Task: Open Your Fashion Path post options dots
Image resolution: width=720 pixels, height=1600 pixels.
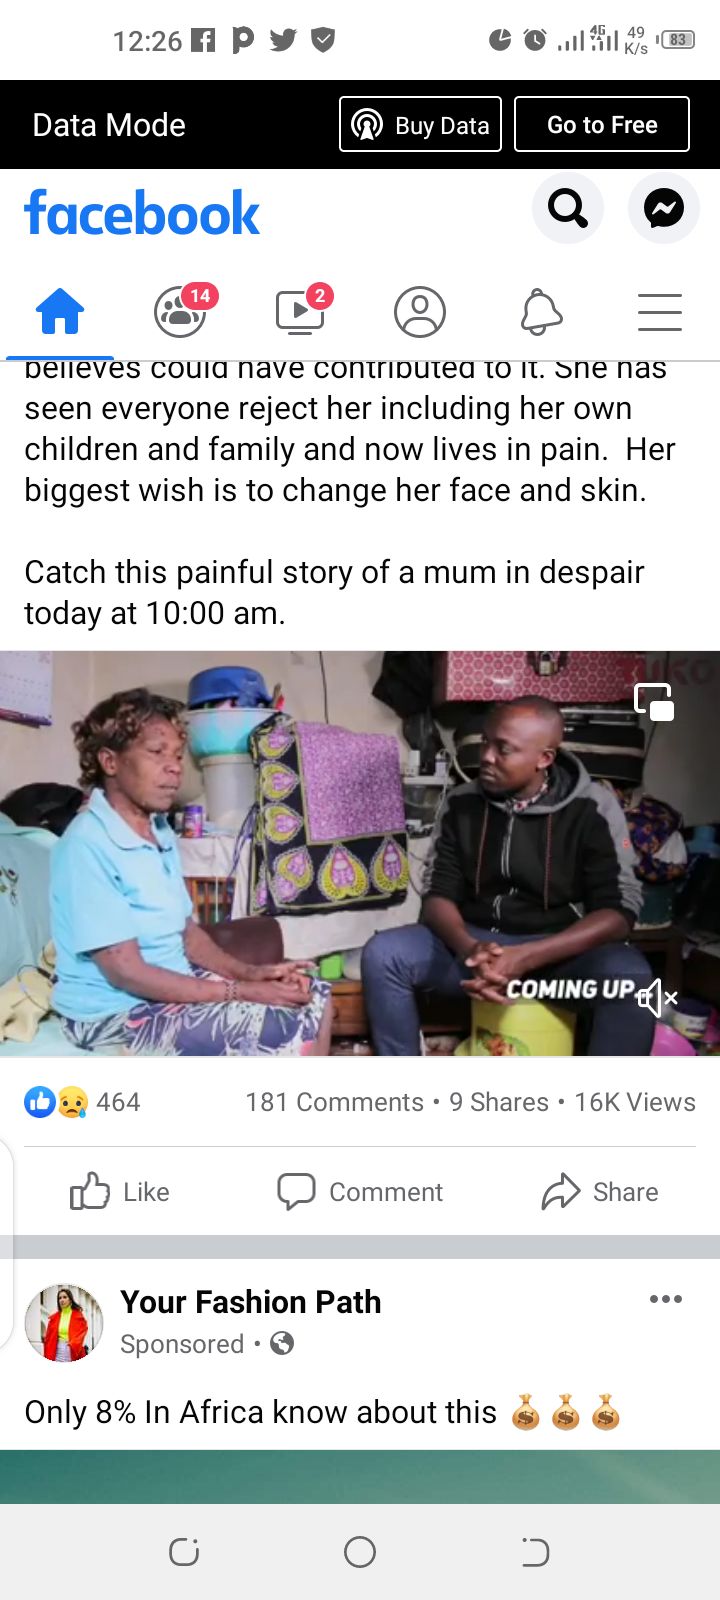Action: pyautogui.click(x=666, y=1299)
